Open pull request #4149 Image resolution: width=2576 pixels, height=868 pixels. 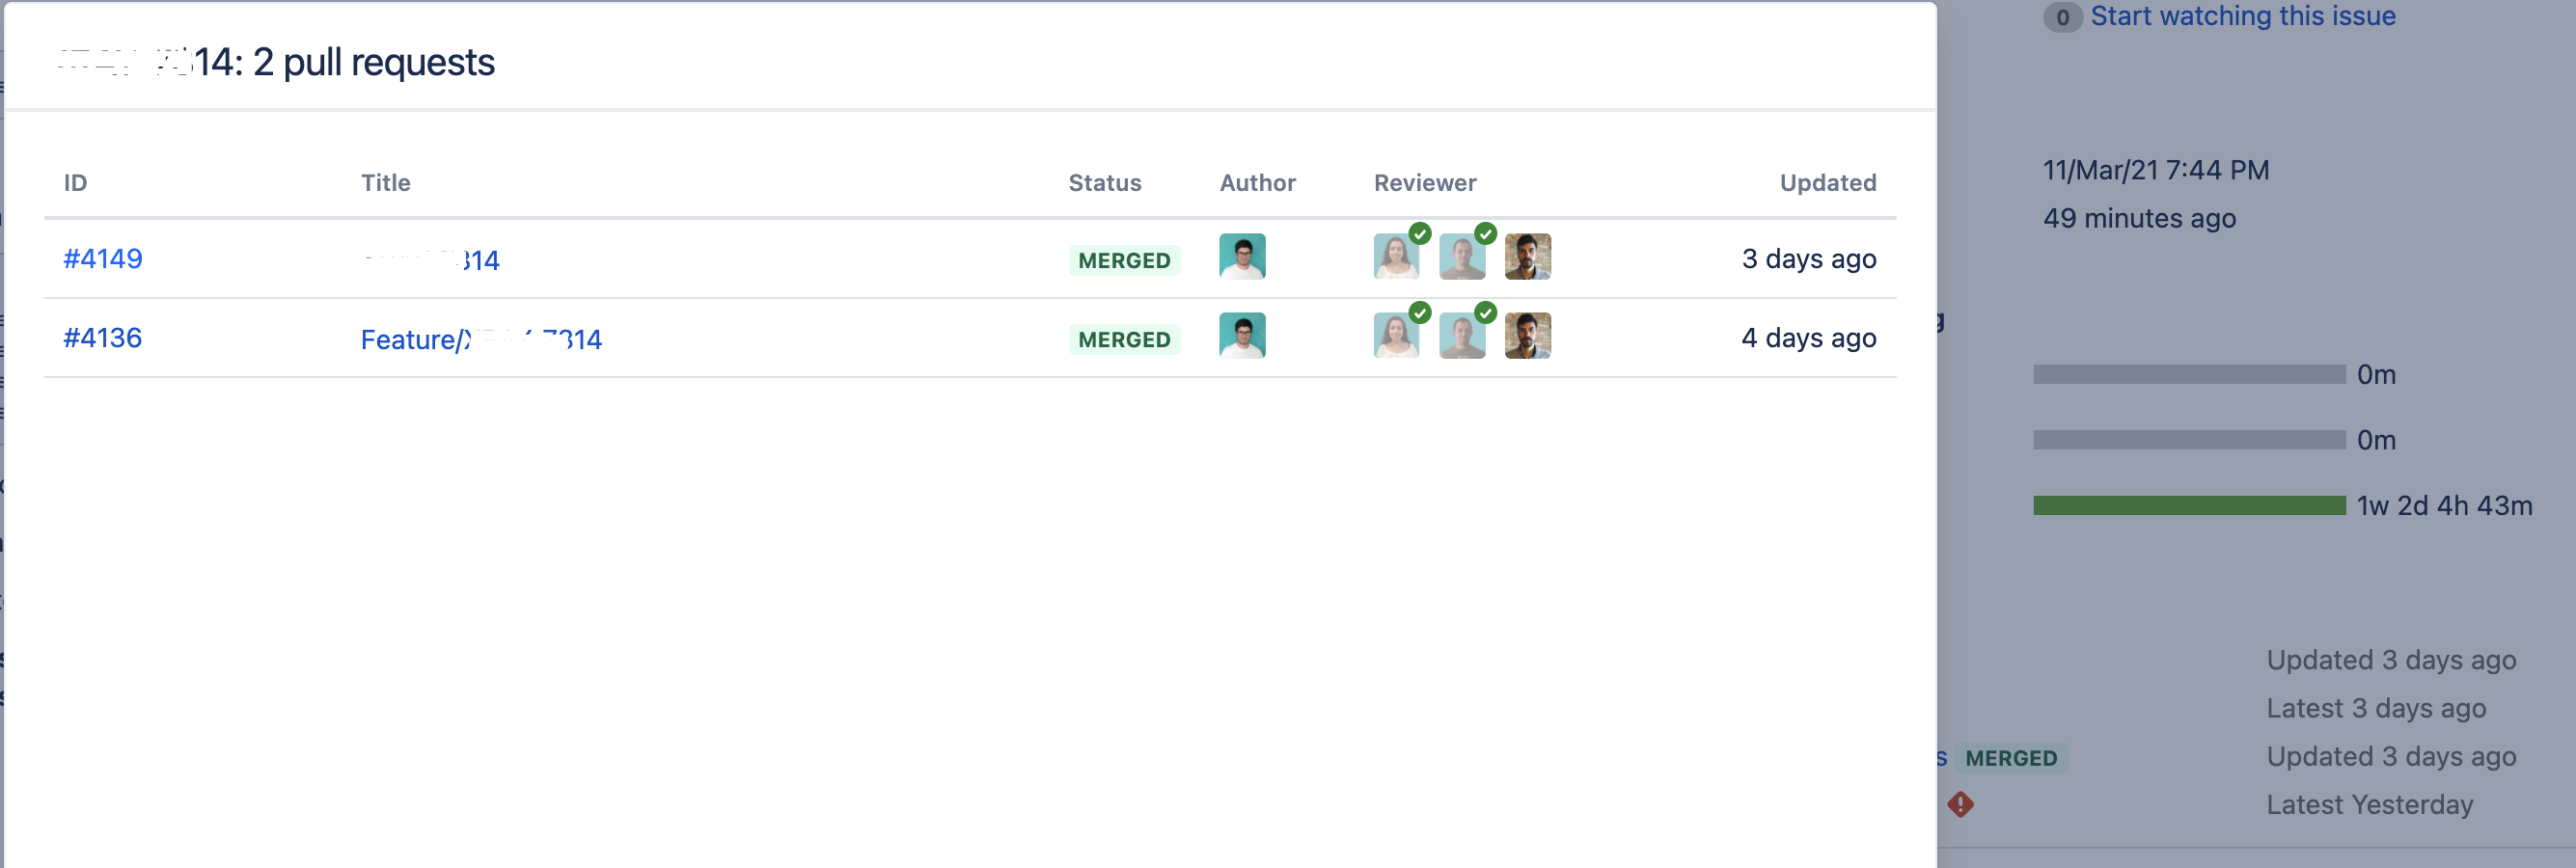tap(103, 259)
